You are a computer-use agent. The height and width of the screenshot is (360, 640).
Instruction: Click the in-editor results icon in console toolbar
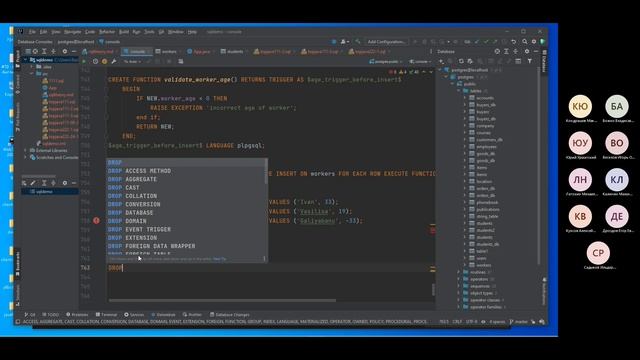(x=180, y=62)
